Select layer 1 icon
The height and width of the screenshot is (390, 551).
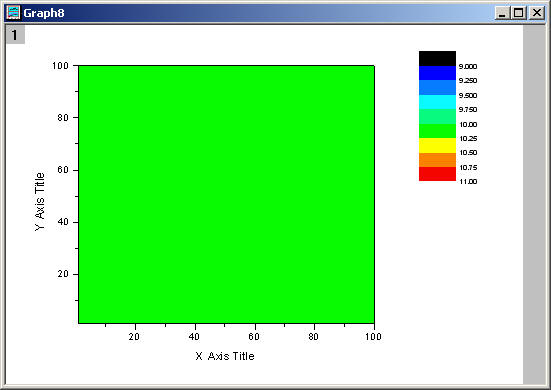[x=15, y=35]
